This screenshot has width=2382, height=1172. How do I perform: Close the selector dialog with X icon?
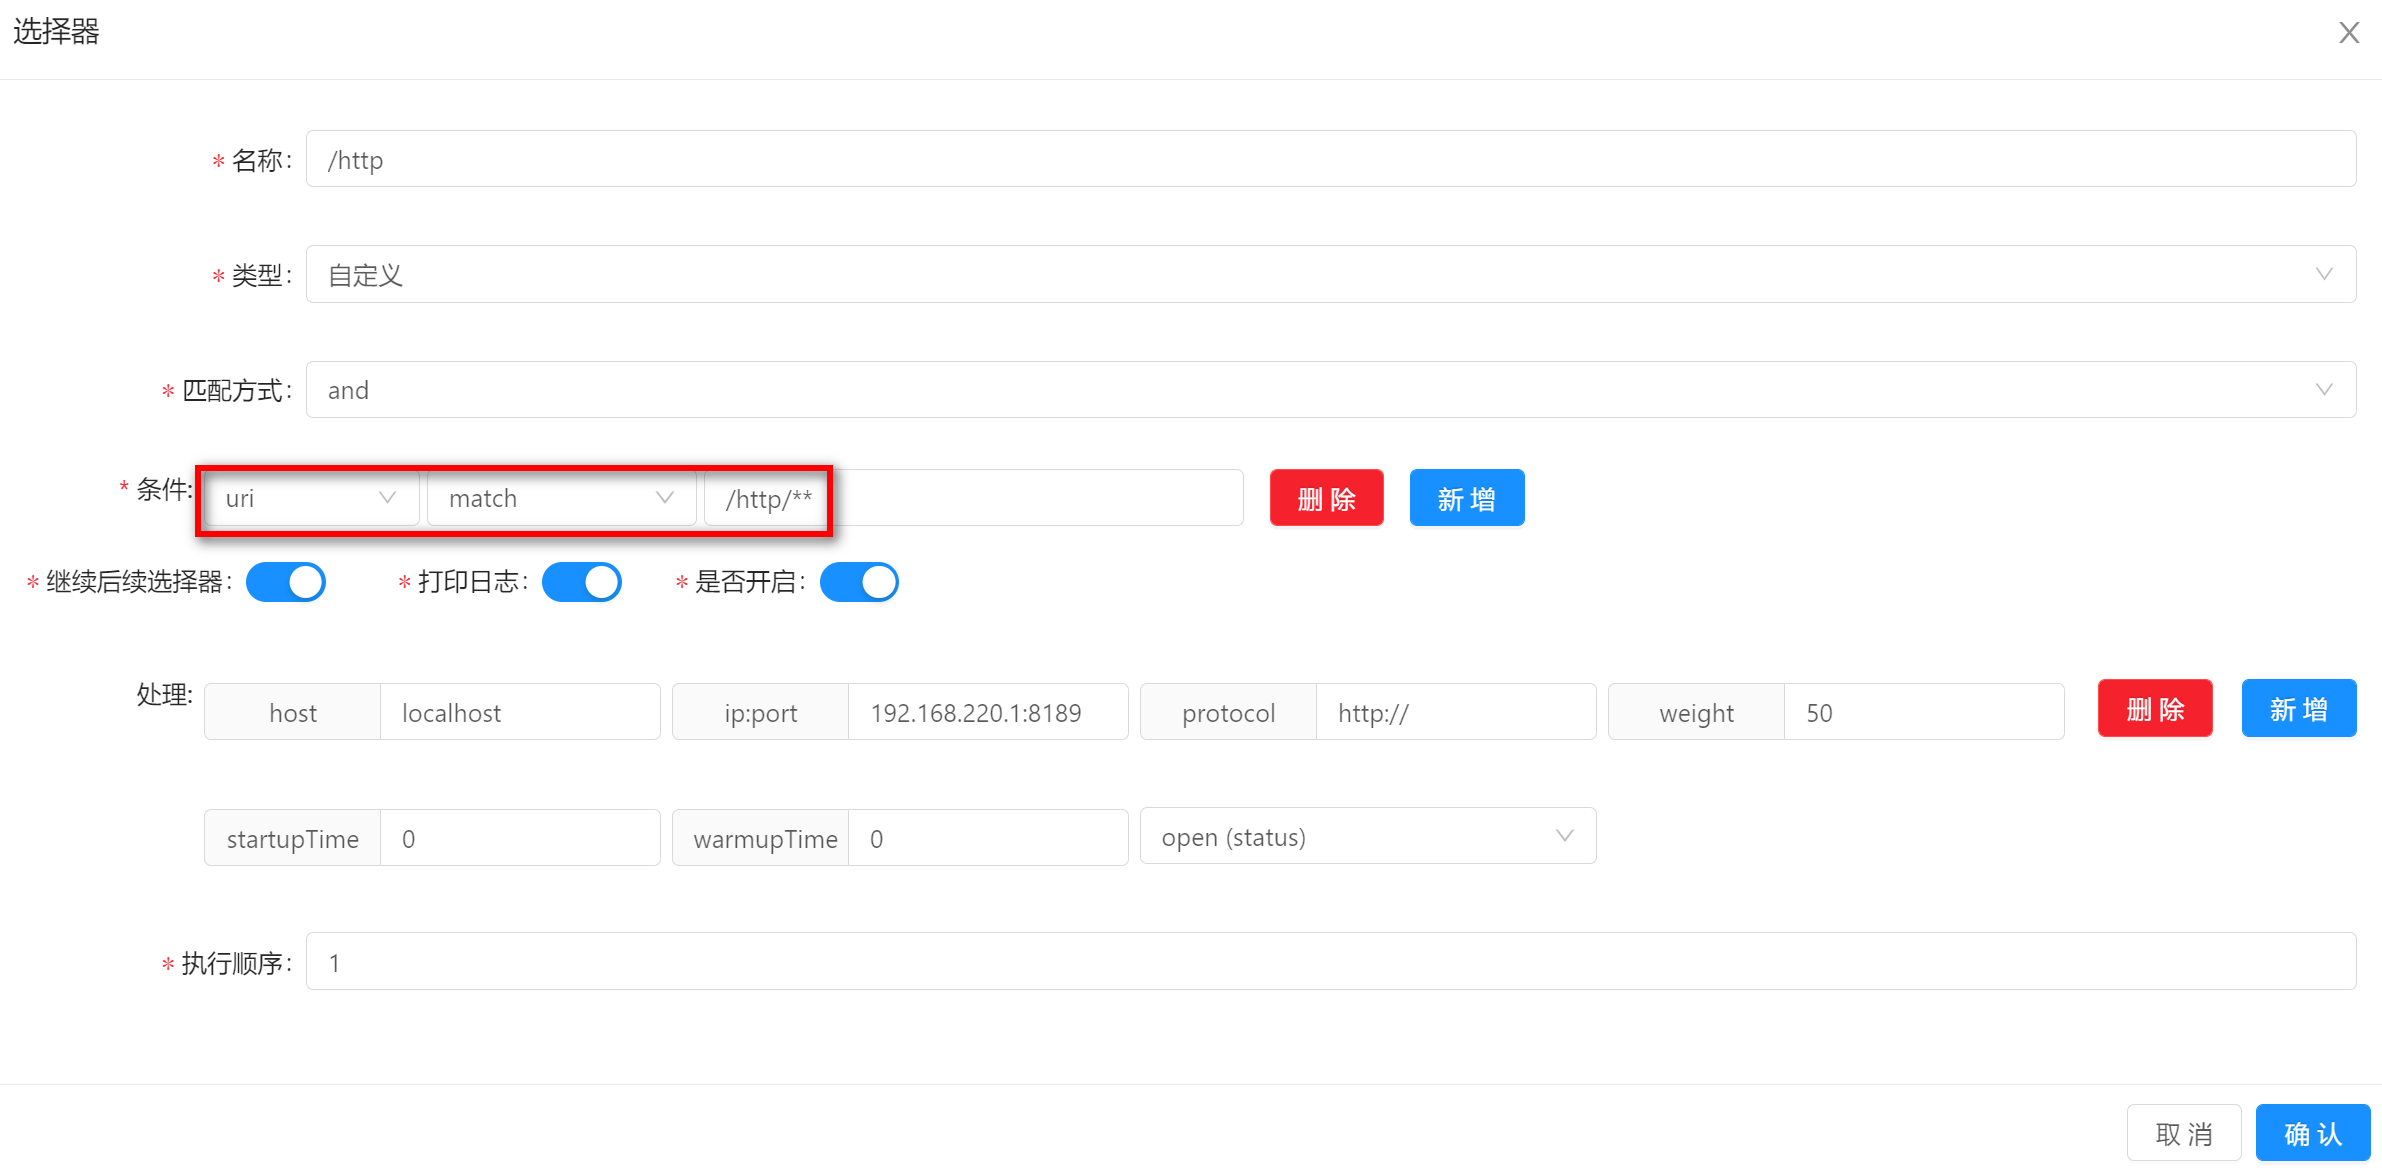coord(2348,33)
